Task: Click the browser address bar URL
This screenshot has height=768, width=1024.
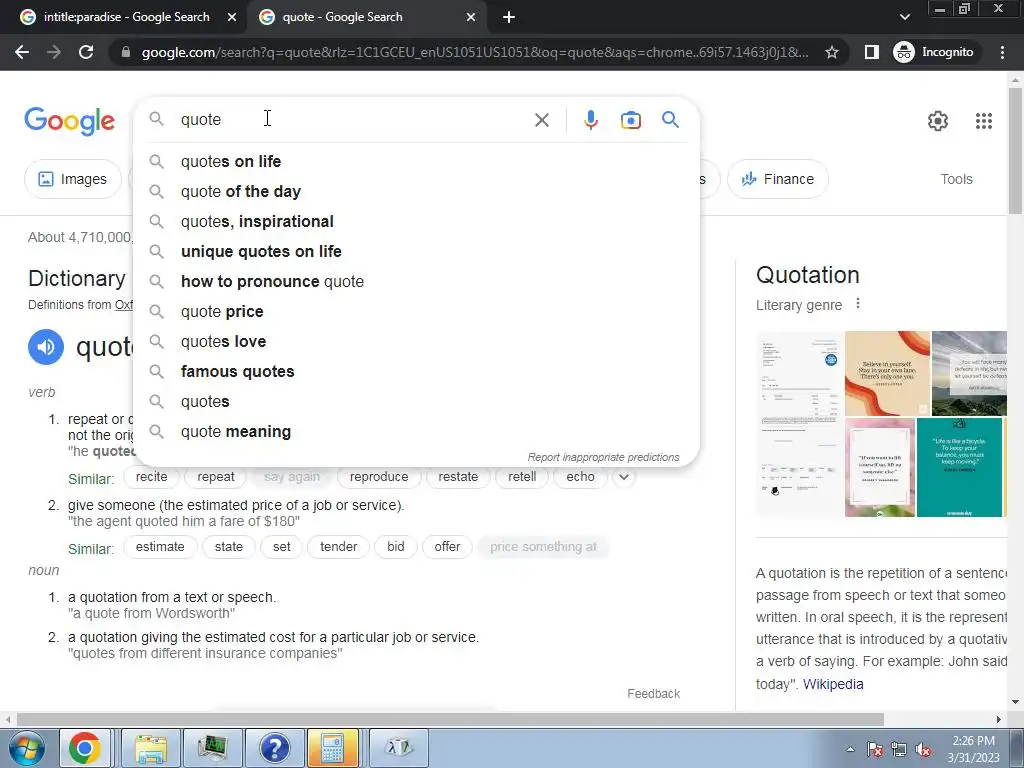Action: point(474,52)
